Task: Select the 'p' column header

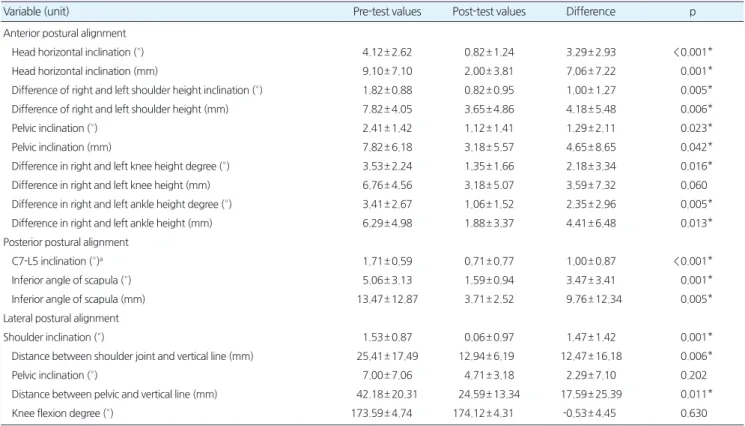Action: (x=693, y=12)
